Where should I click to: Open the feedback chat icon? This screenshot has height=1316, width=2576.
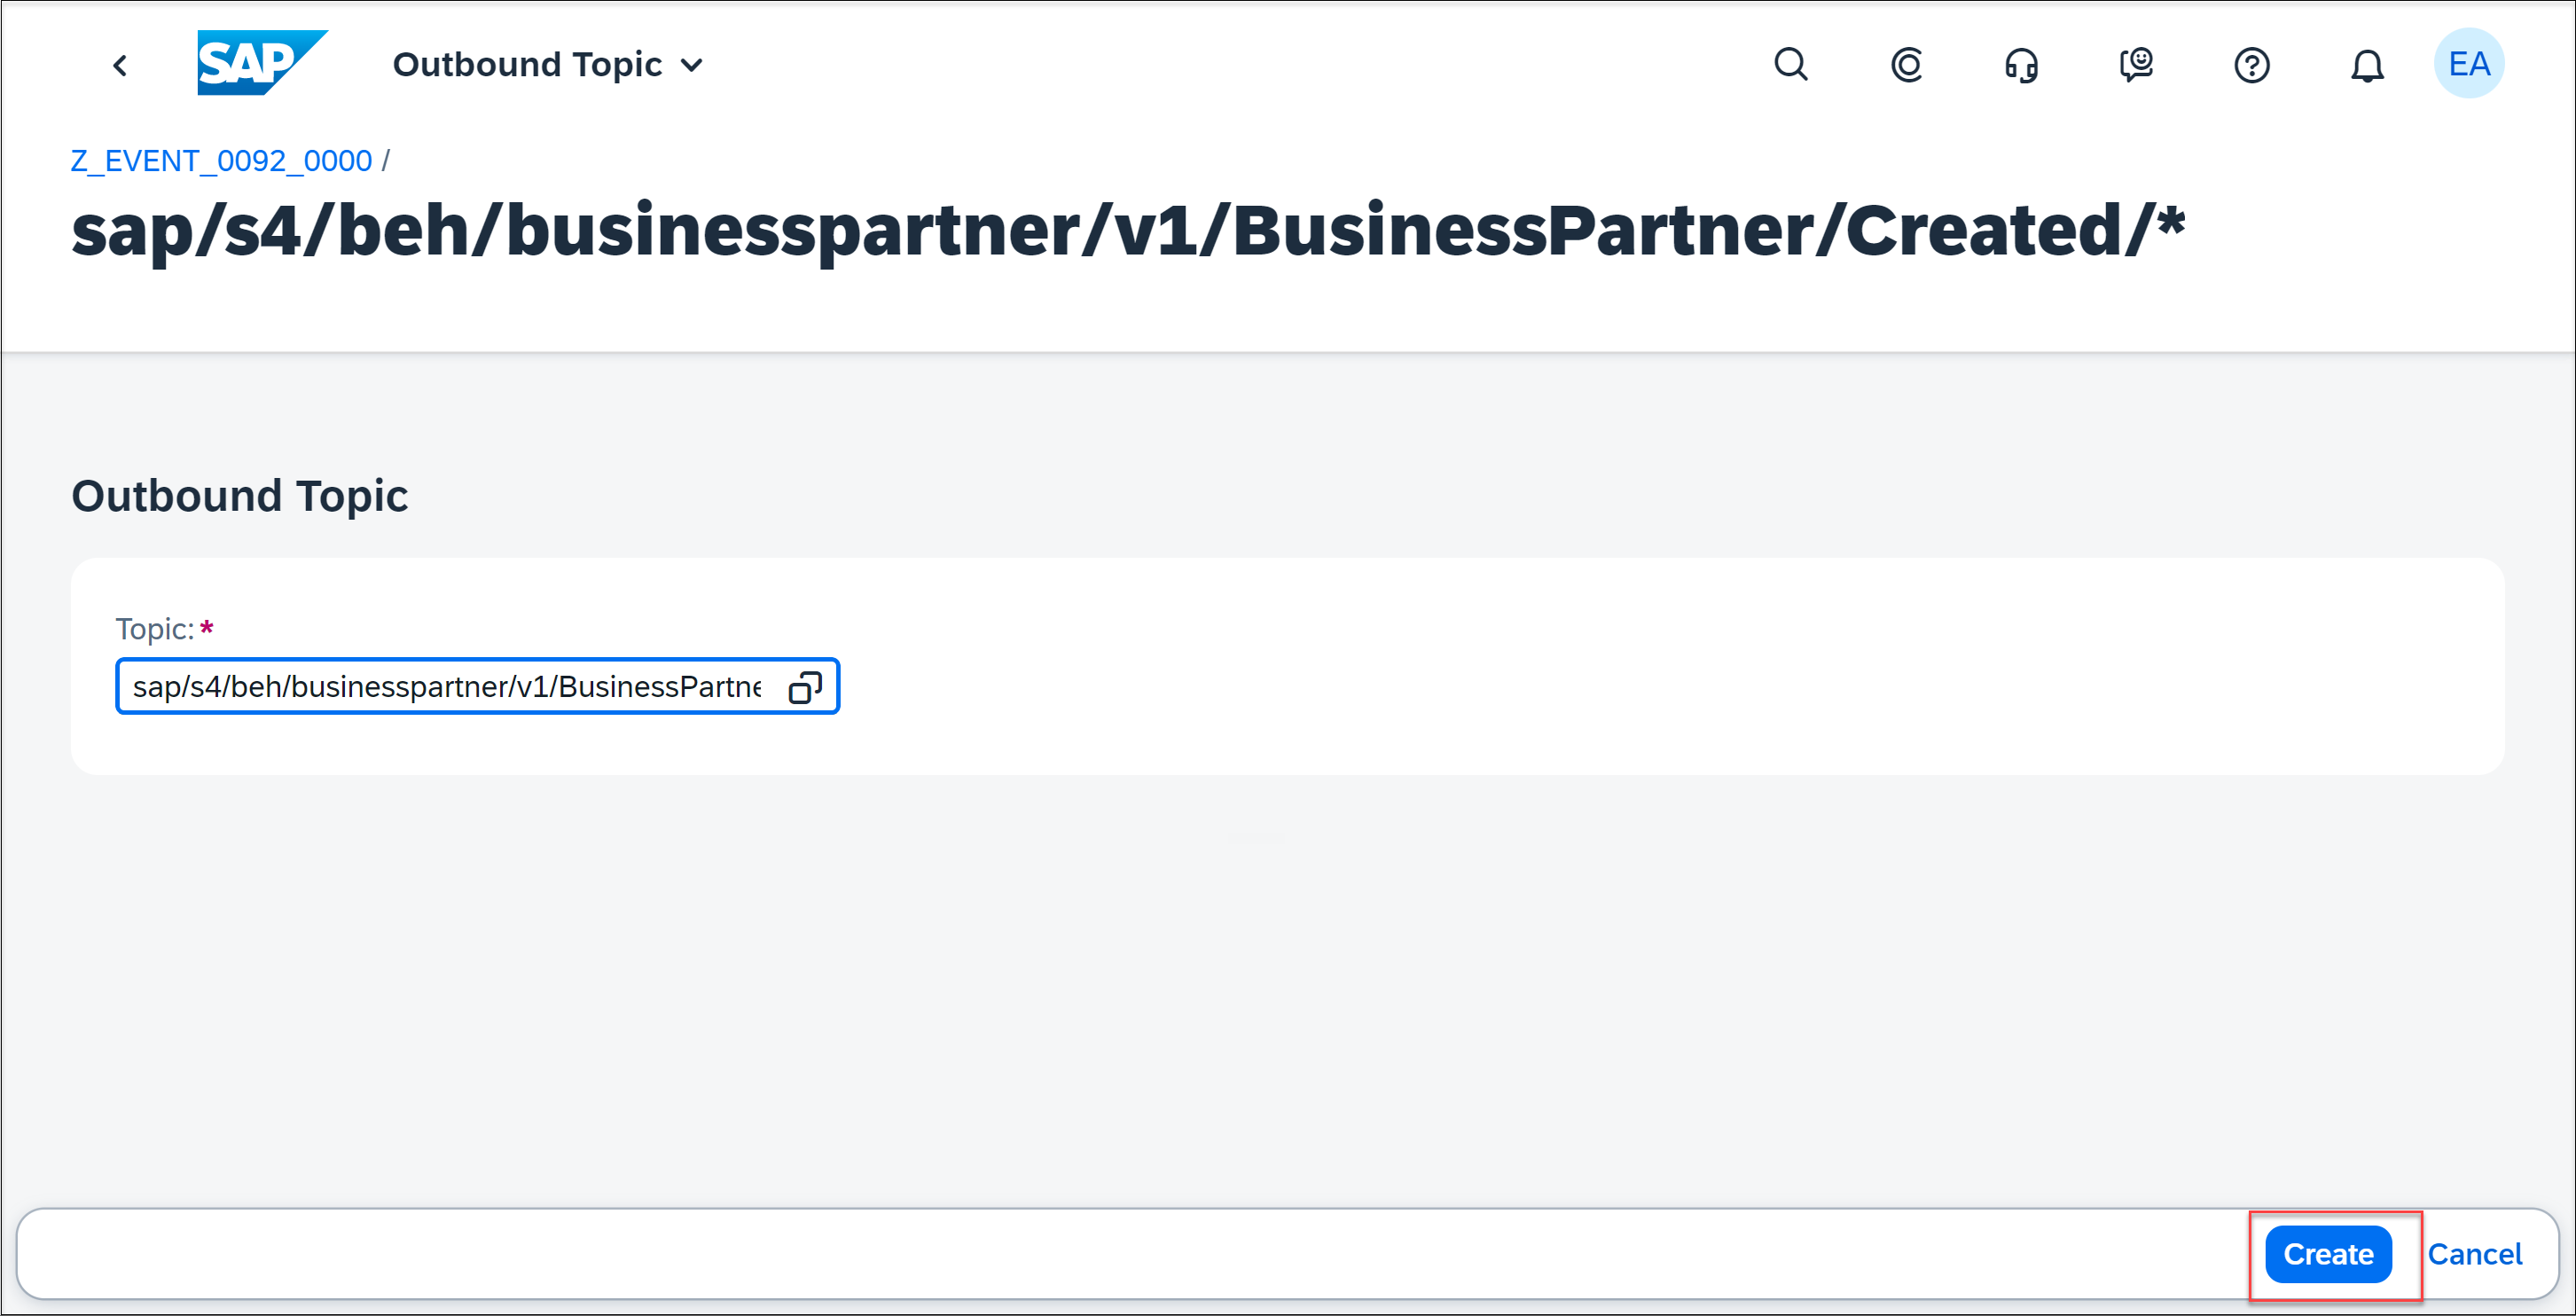2136,65
